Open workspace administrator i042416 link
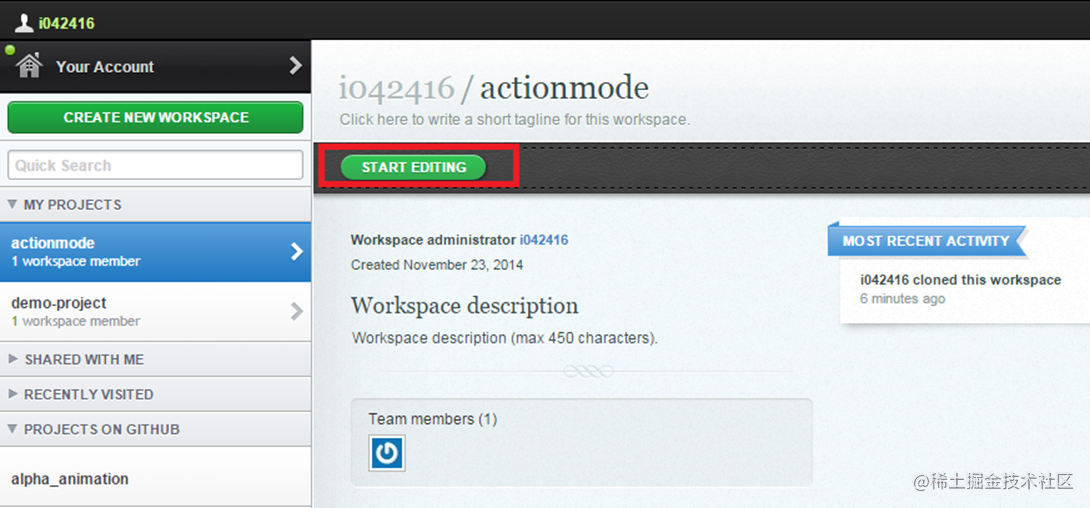Image resolution: width=1090 pixels, height=508 pixels. coord(544,240)
